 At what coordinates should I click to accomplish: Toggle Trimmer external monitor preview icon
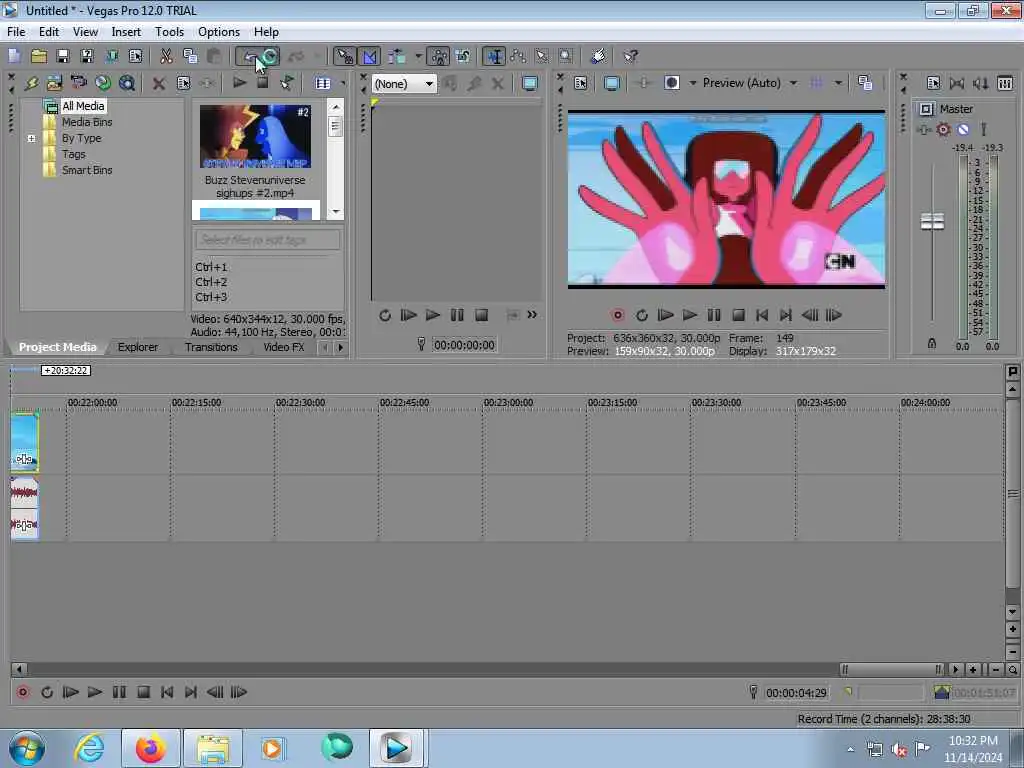coord(530,83)
